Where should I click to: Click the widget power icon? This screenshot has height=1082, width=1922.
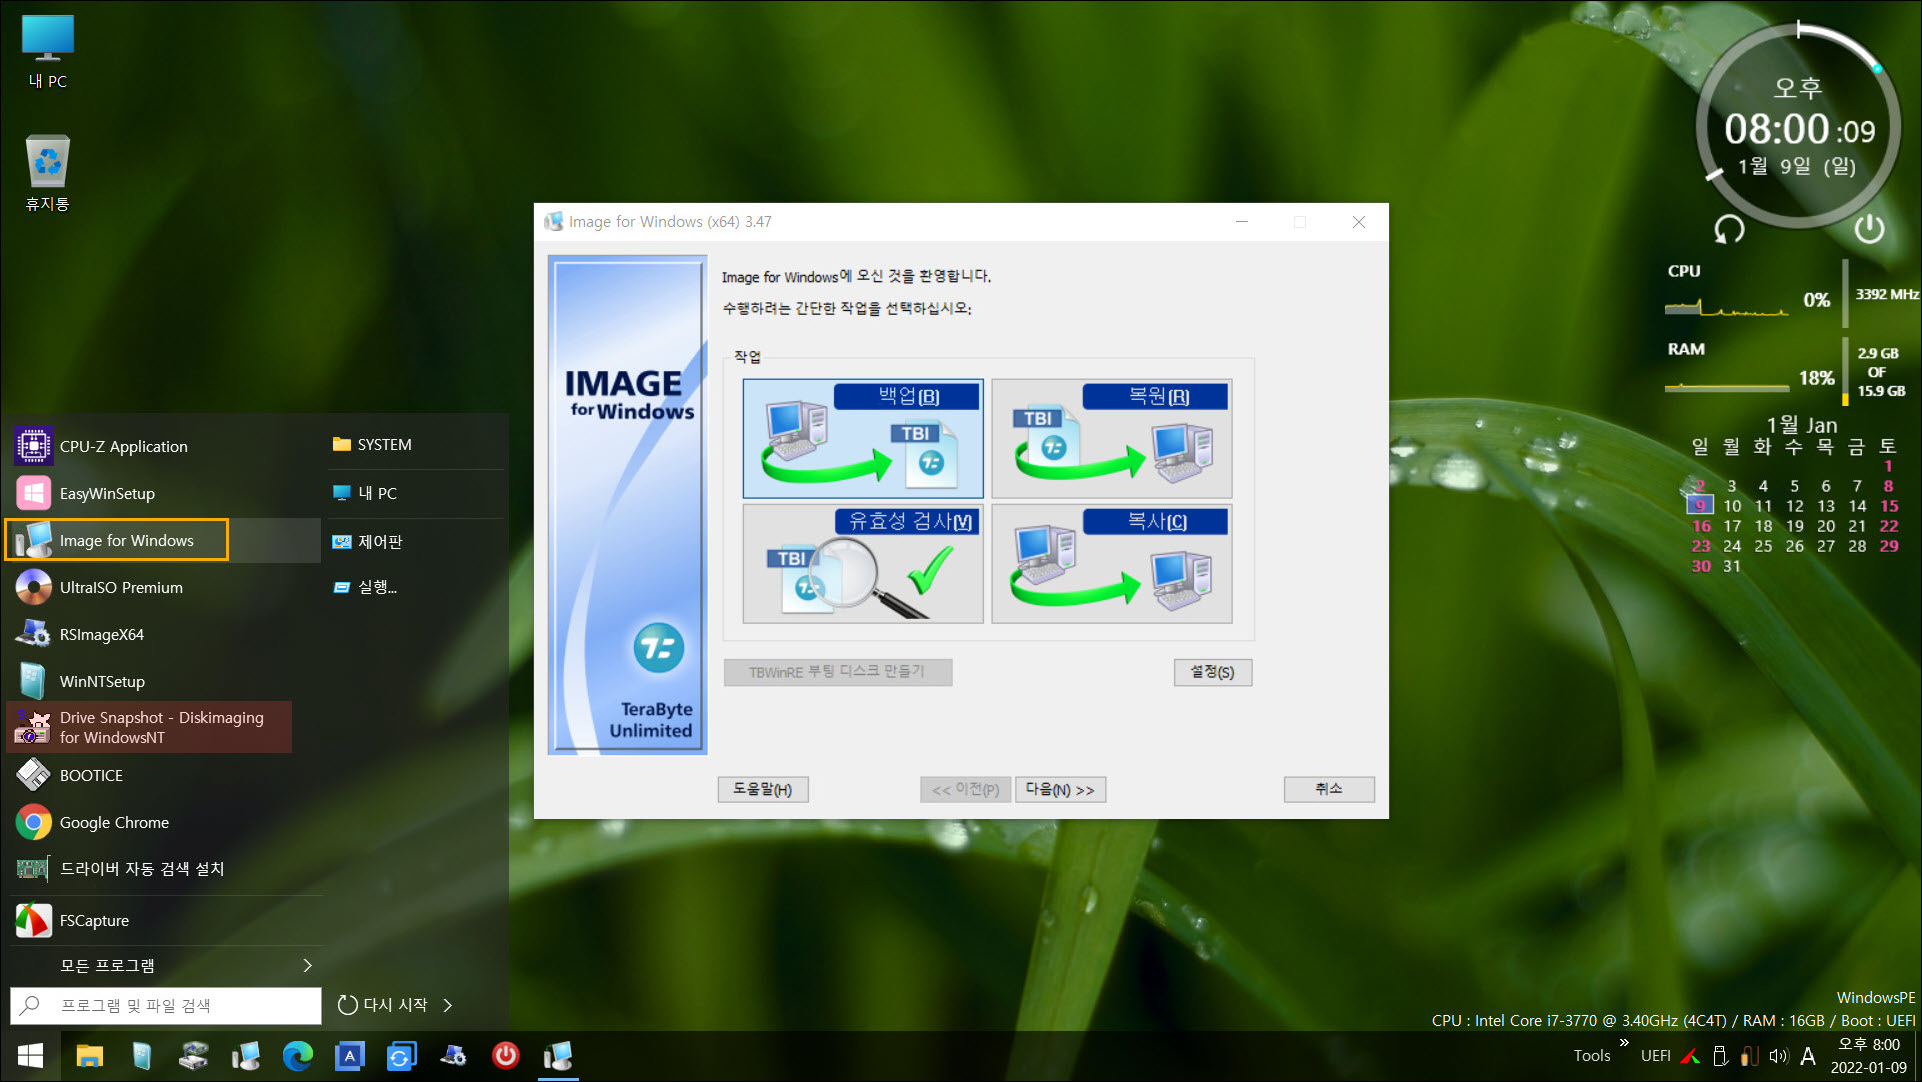[1869, 230]
